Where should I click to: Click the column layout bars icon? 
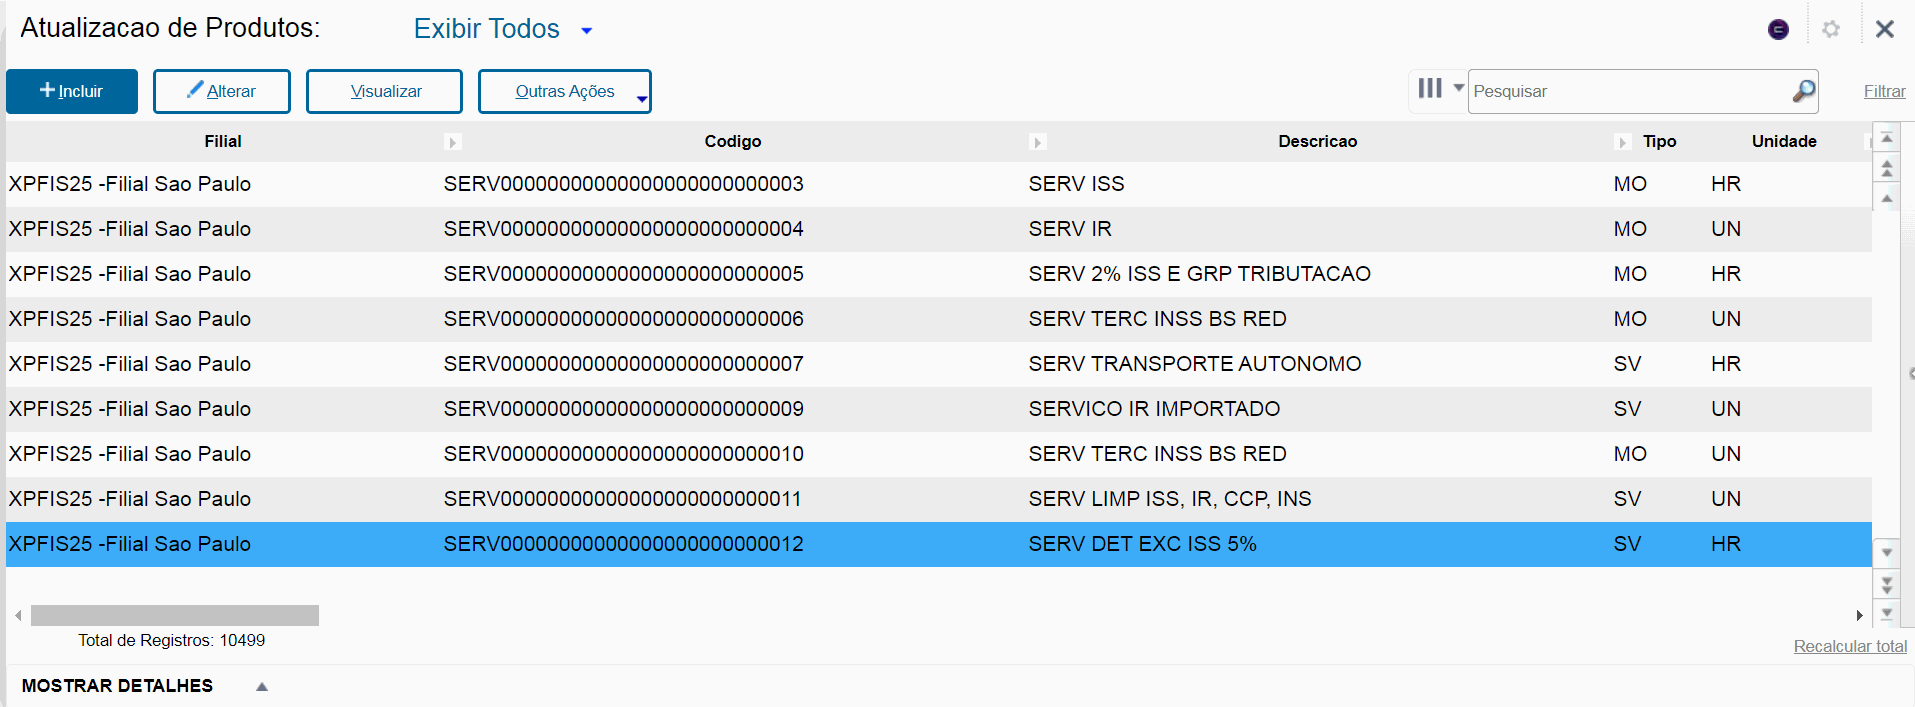(x=1430, y=89)
